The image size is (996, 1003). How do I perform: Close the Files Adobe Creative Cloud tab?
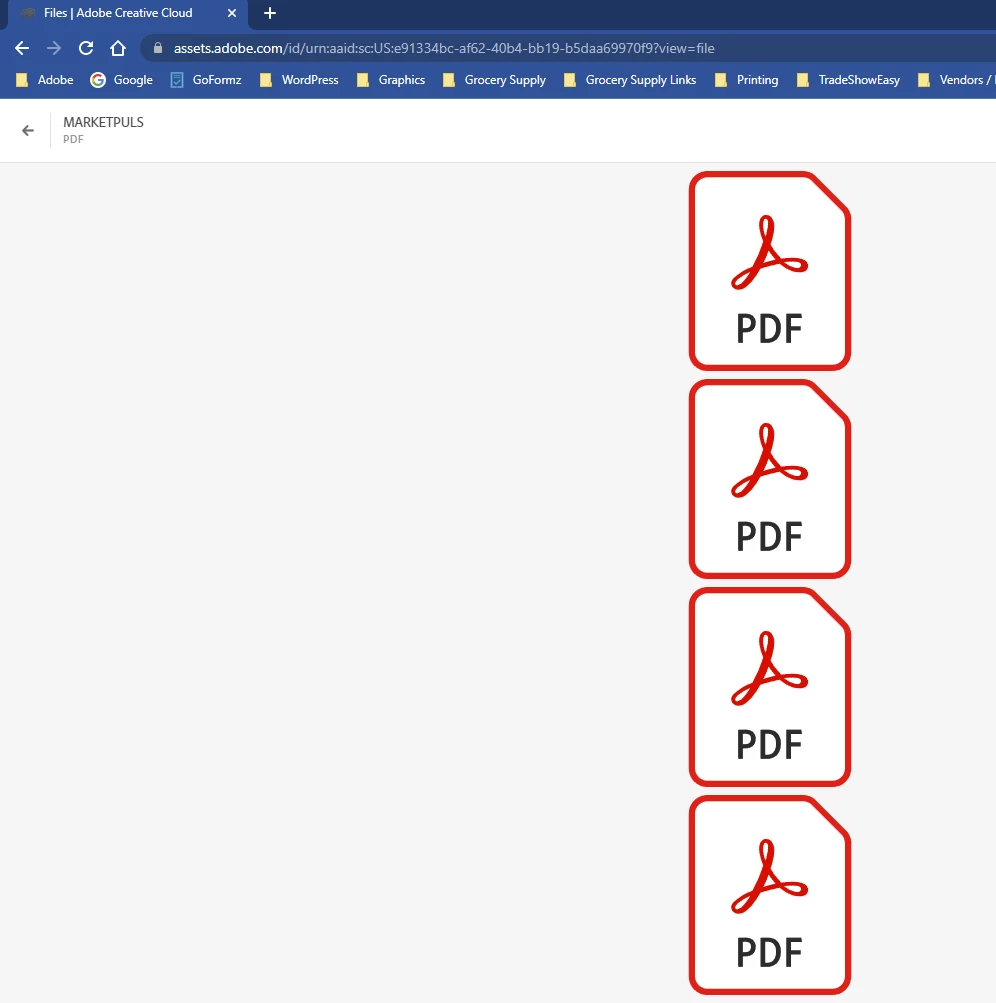click(232, 13)
